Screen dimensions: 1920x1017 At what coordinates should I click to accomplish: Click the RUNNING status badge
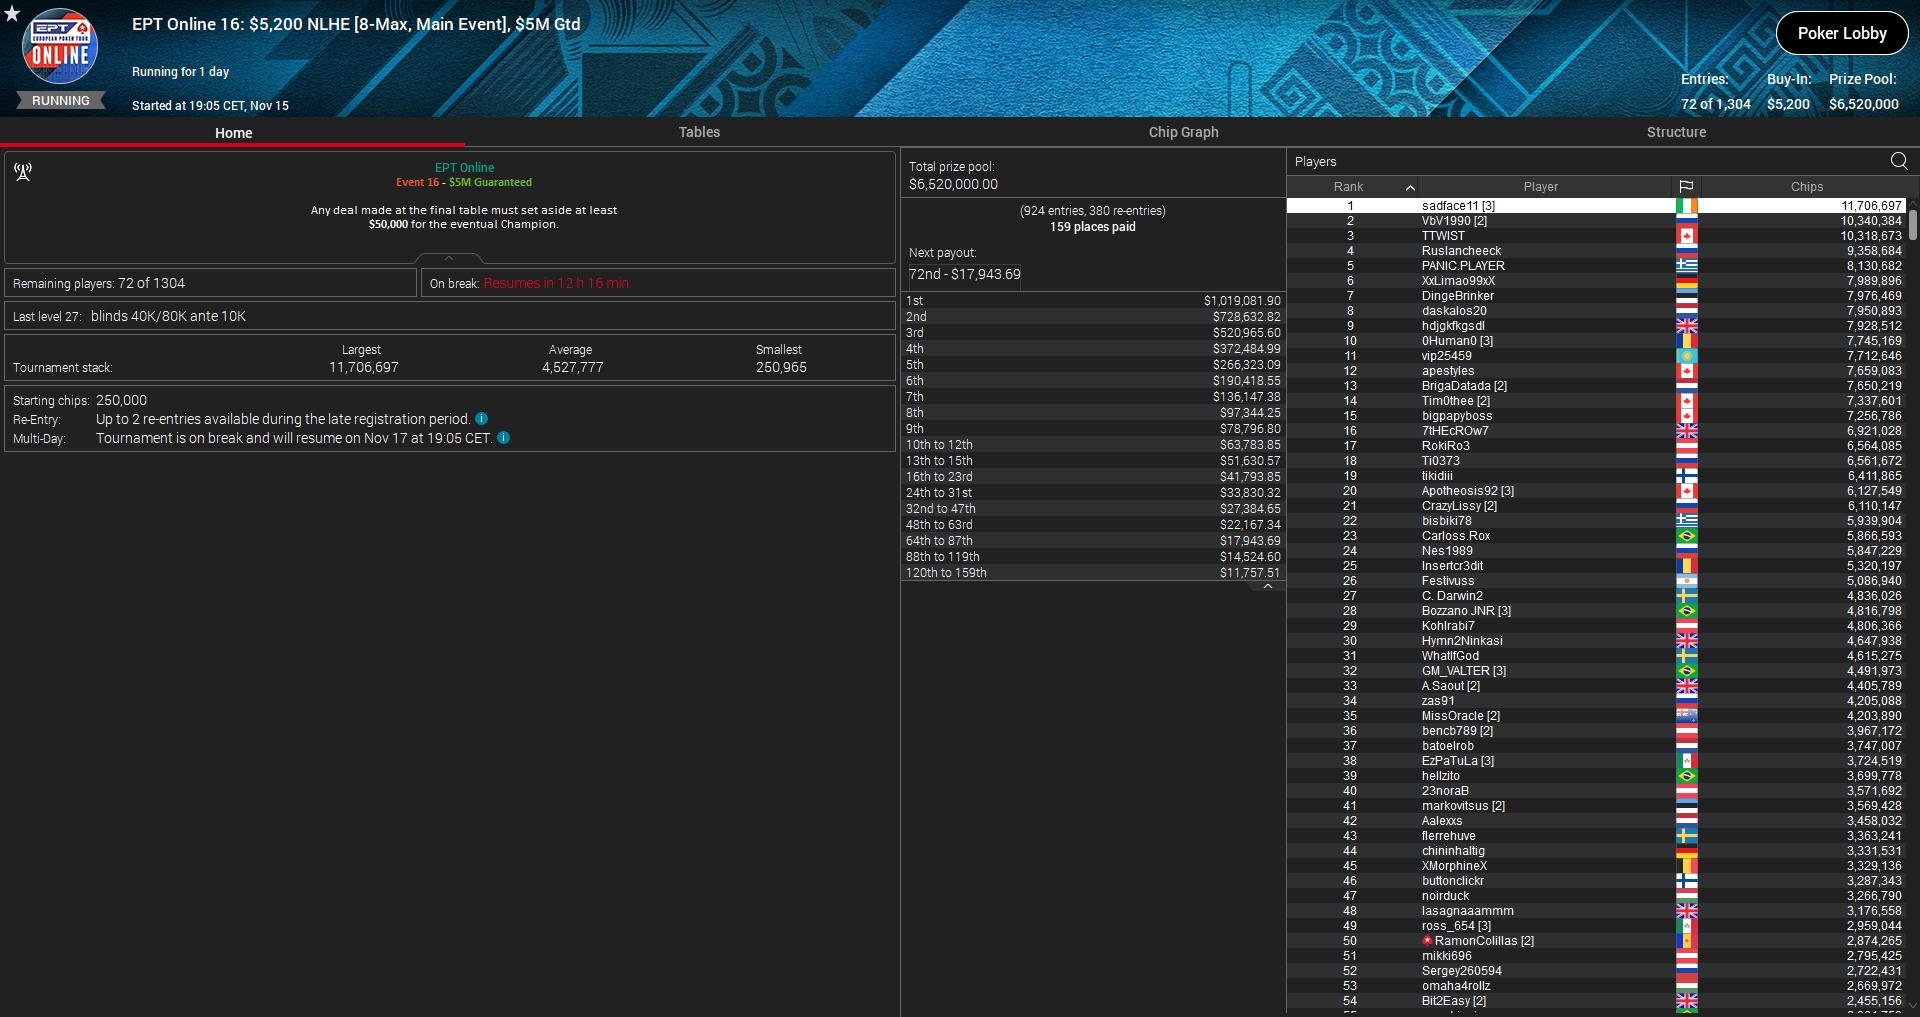coord(61,101)
